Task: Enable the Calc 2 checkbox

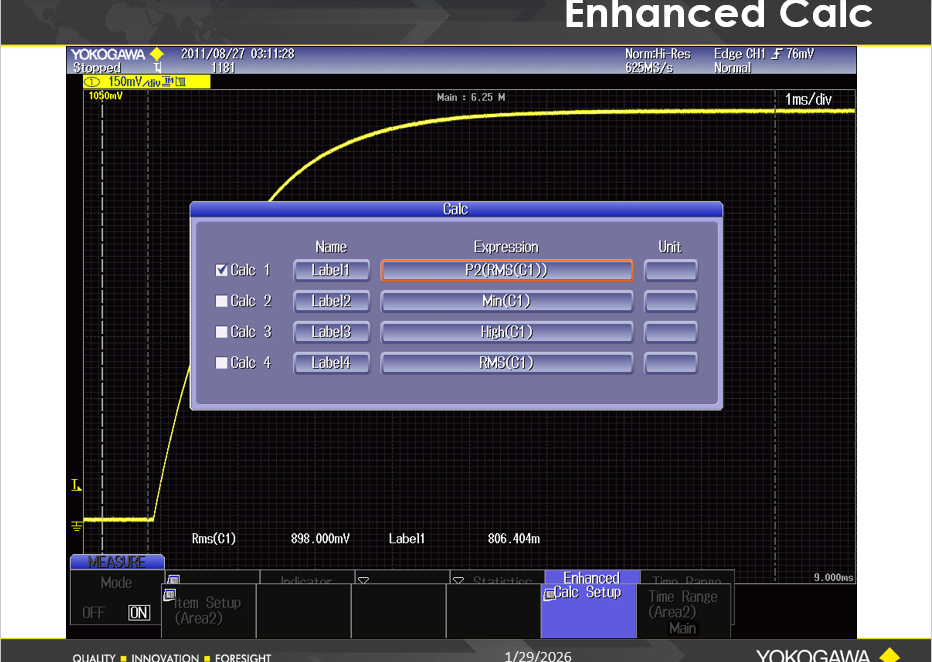Action: point(222,301)
